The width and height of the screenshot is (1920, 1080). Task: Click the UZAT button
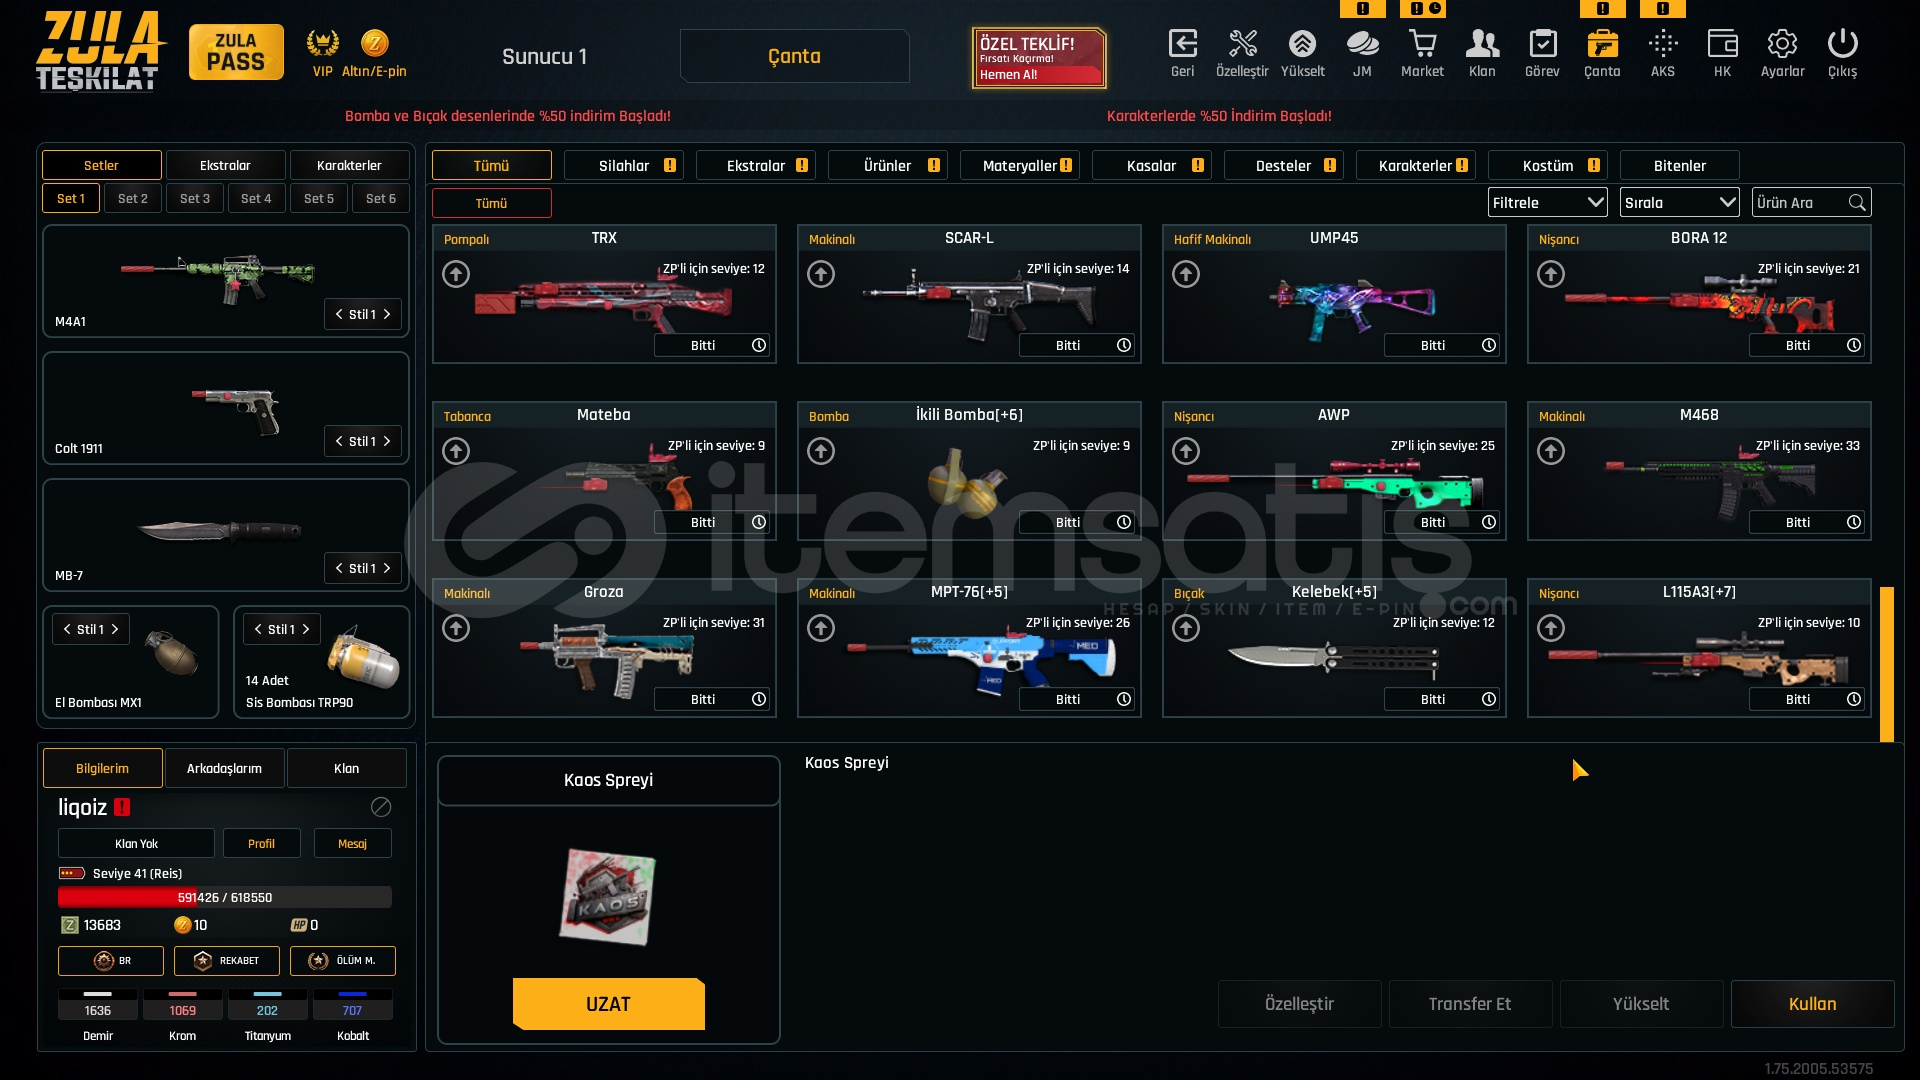coord(609,1004)
